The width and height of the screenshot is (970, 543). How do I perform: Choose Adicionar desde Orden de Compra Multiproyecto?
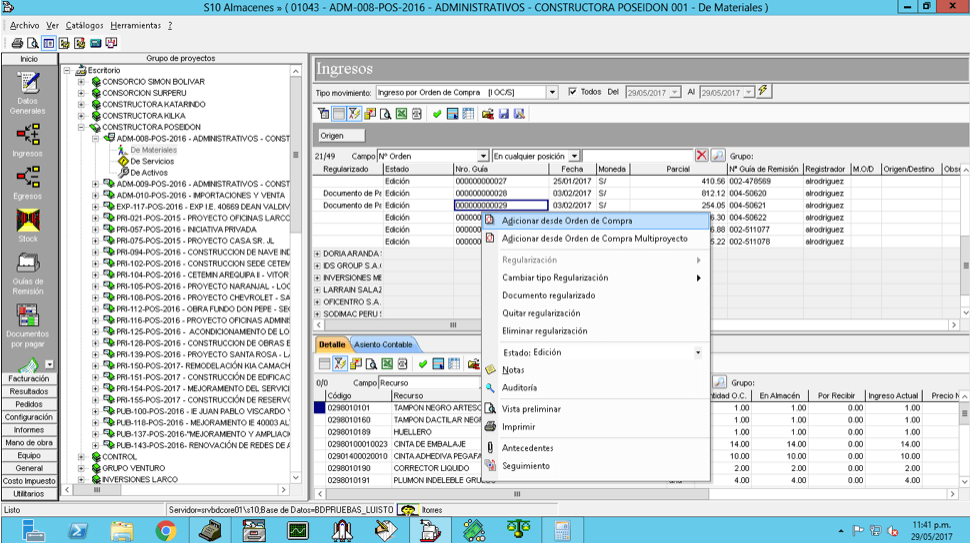(594, 239)
